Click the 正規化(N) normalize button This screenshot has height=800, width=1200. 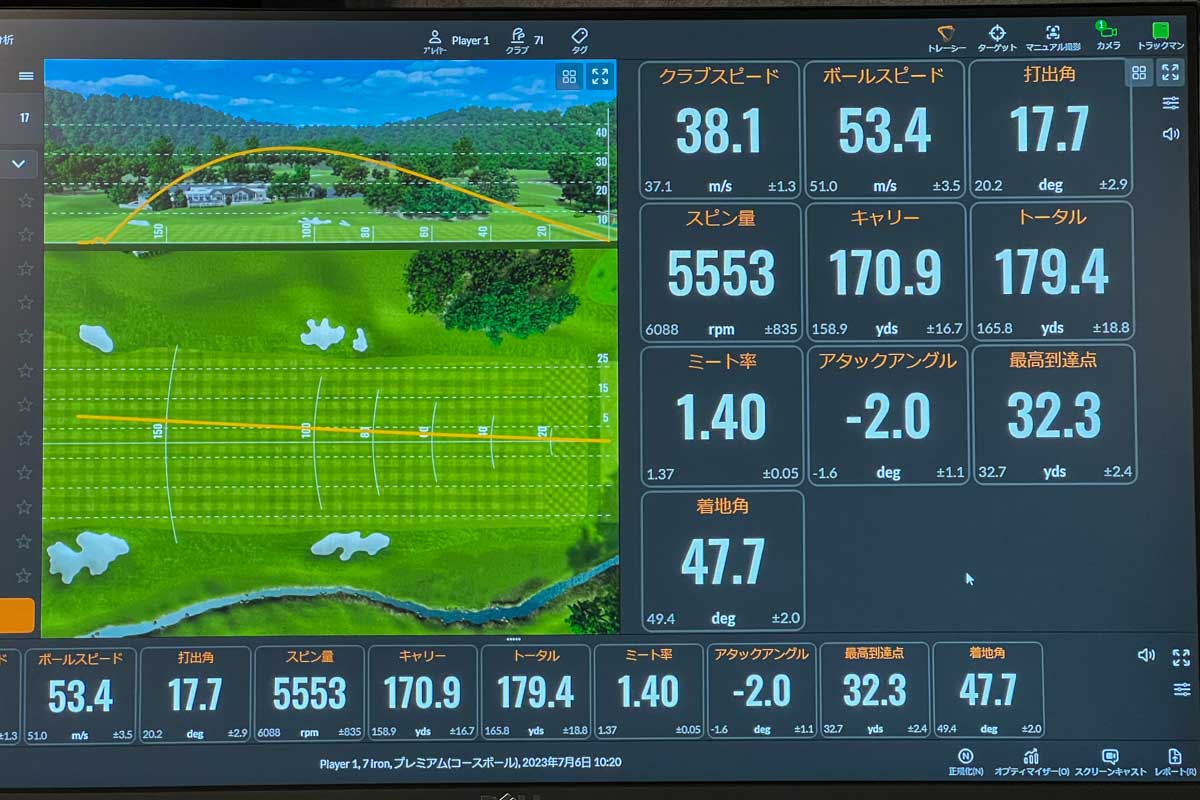[x=965, y=762]
